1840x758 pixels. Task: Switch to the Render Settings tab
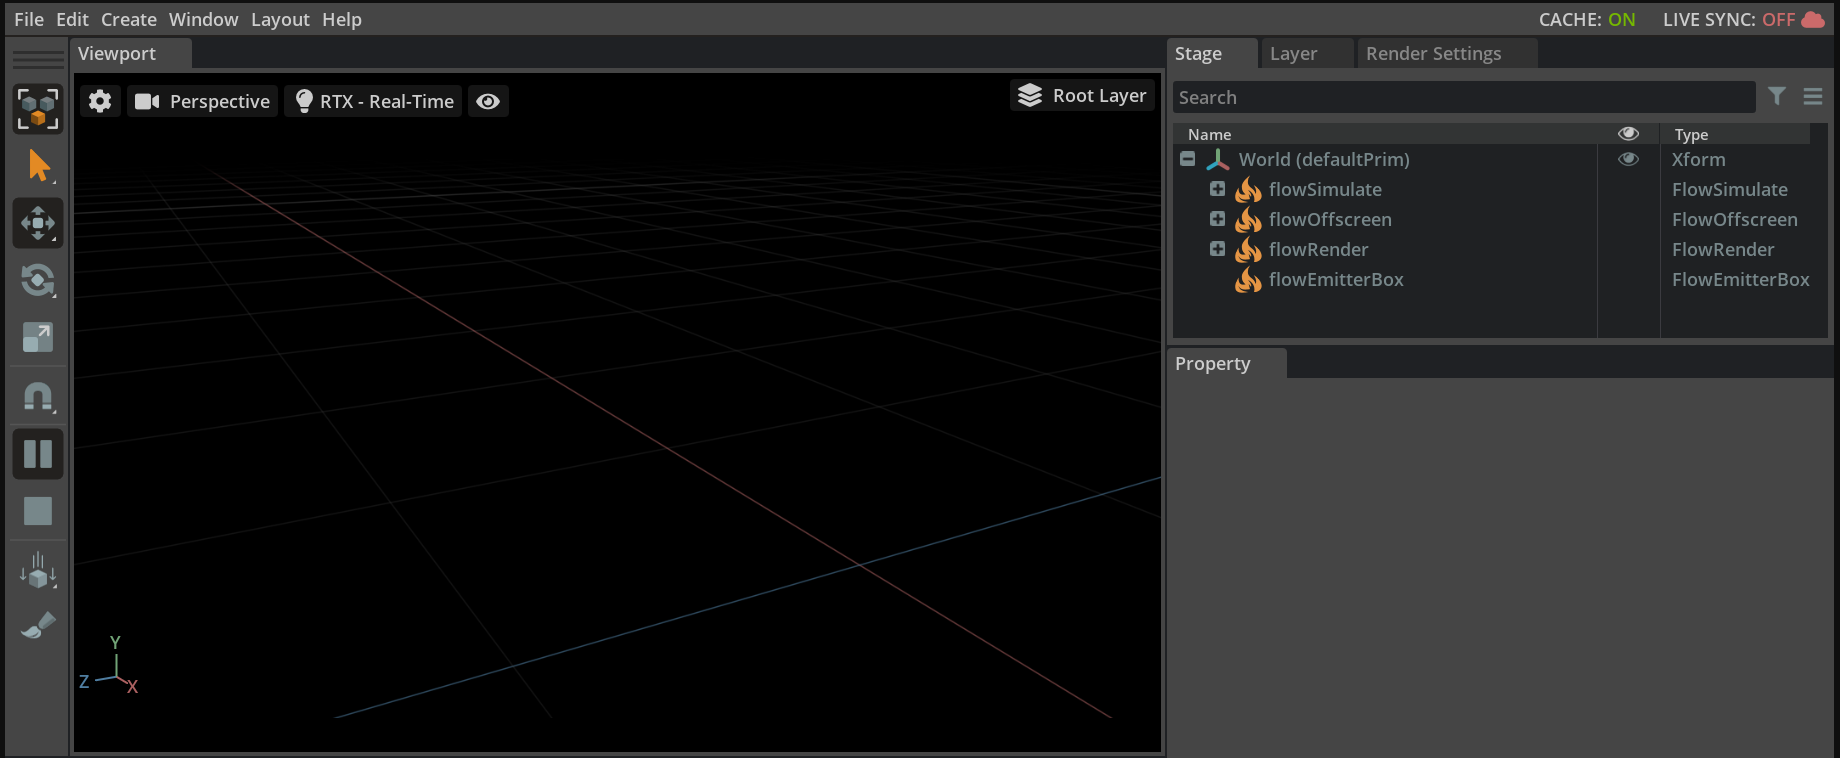1446,53
